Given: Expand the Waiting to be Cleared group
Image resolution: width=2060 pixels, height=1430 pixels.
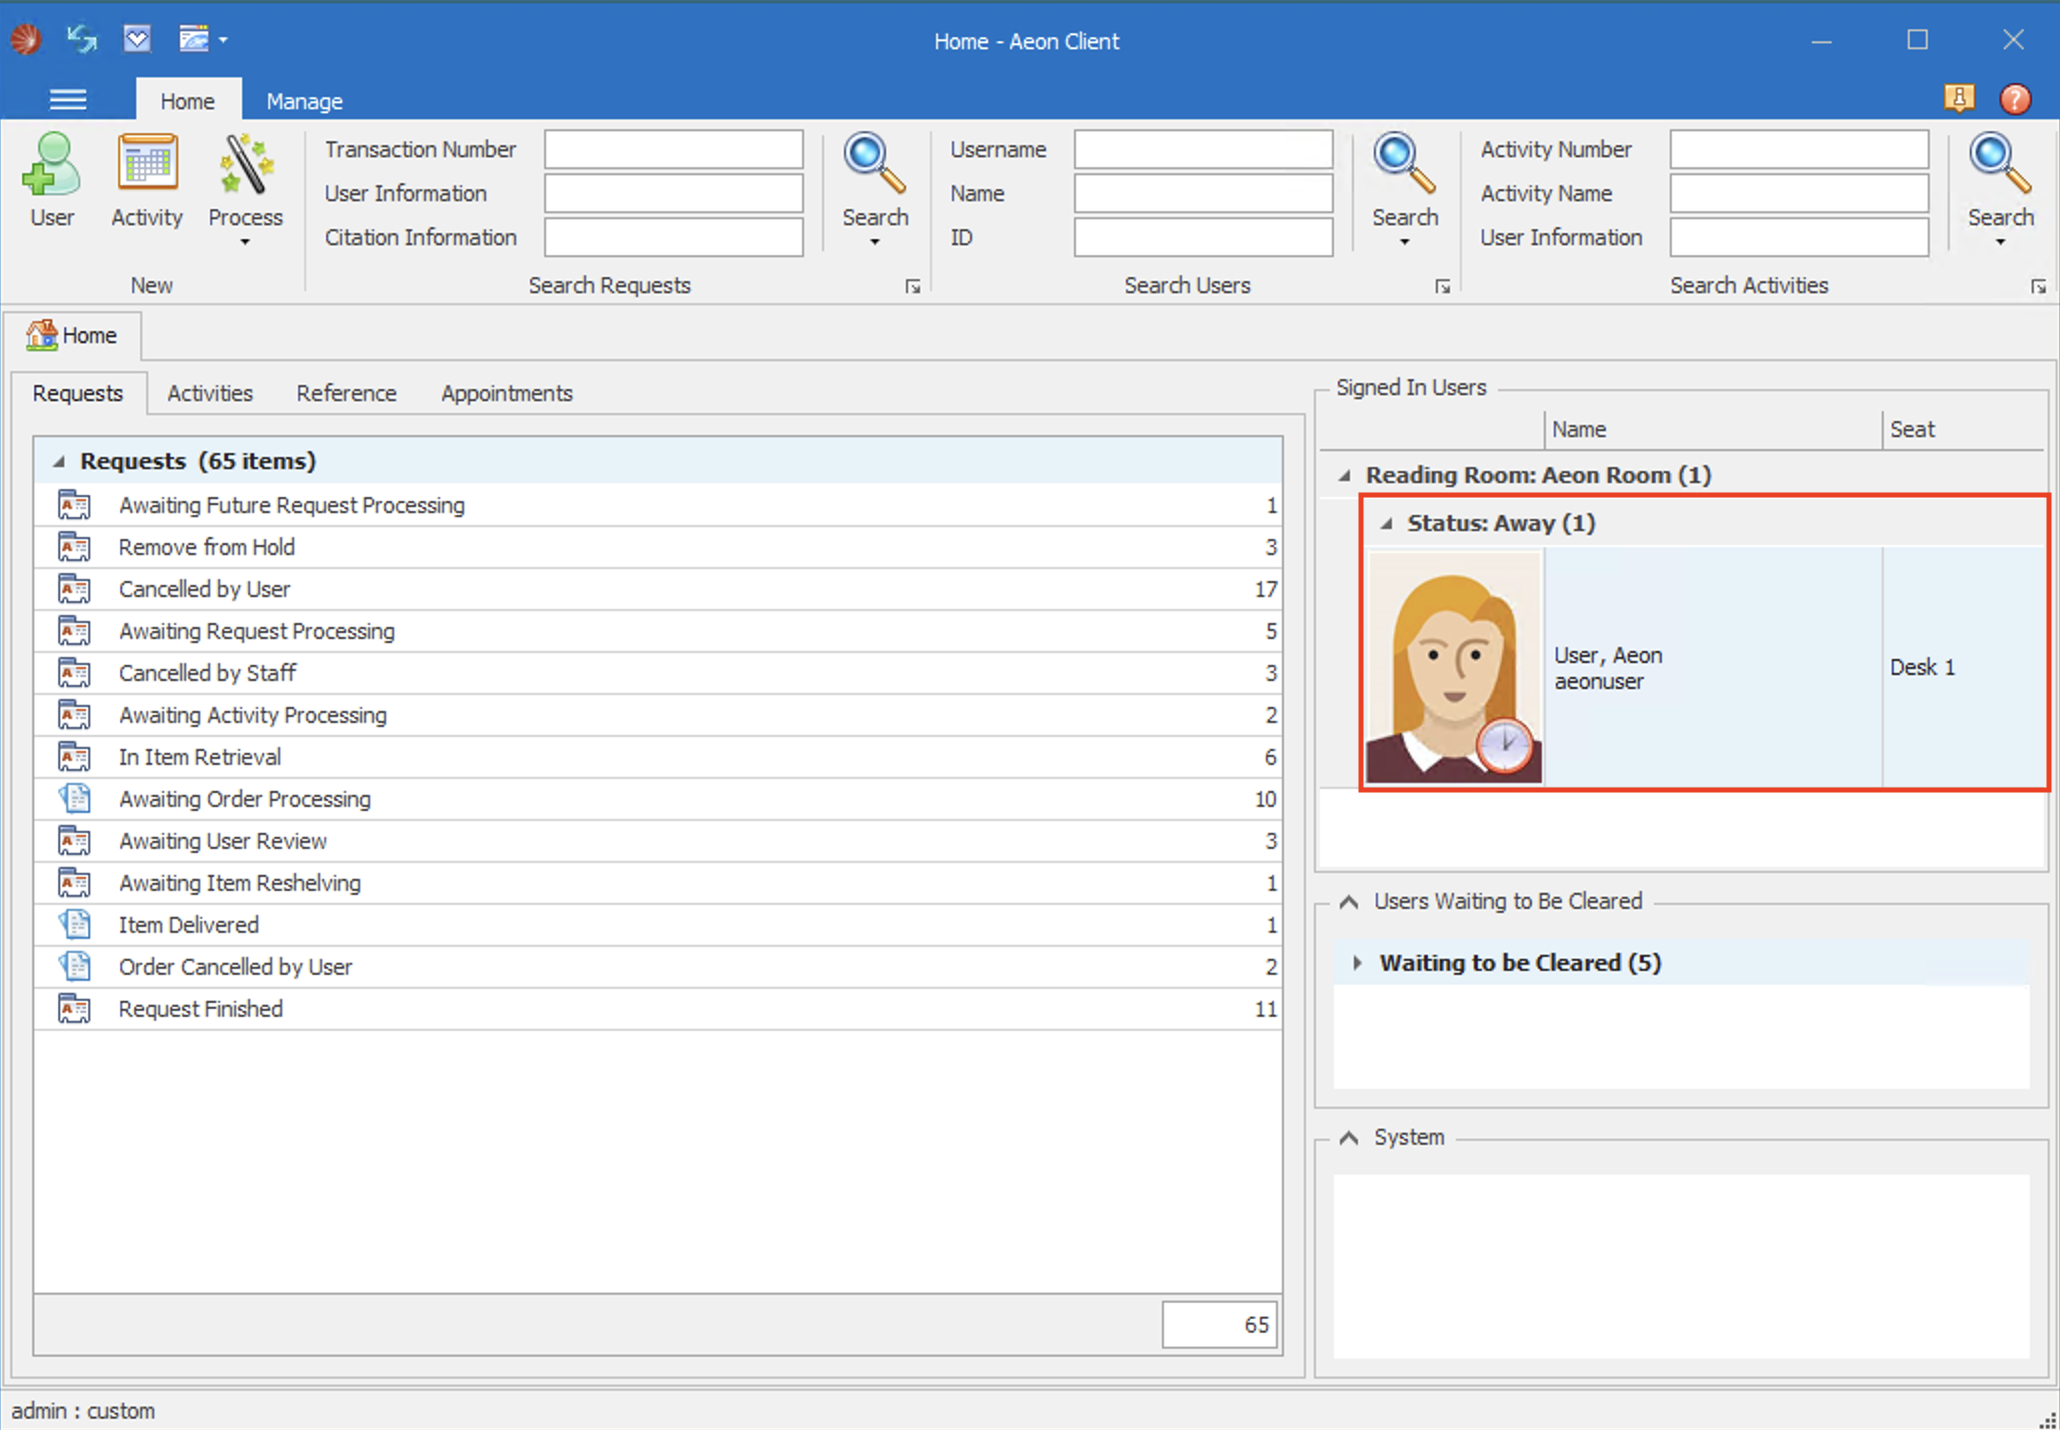Looking at the screenshot, I should tap(1357, 963).
